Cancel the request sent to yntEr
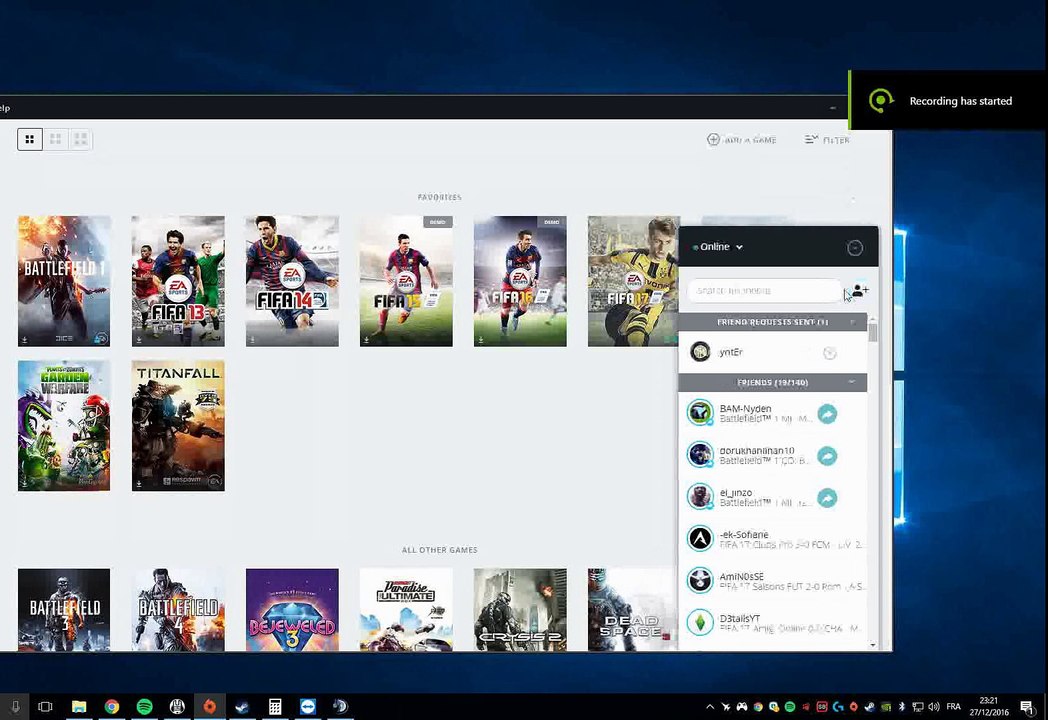 (829, 353)
